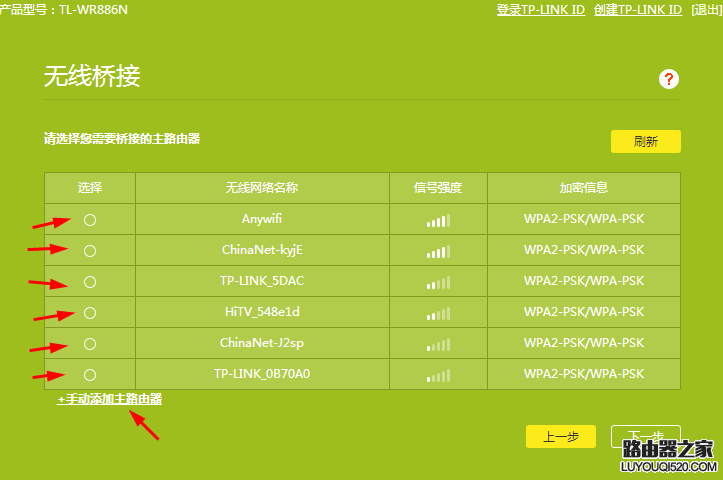This screenshot has width=723, height=480.
Task: Click the TP-LINK_5DAC network name
Action: [x=262, y=281]
